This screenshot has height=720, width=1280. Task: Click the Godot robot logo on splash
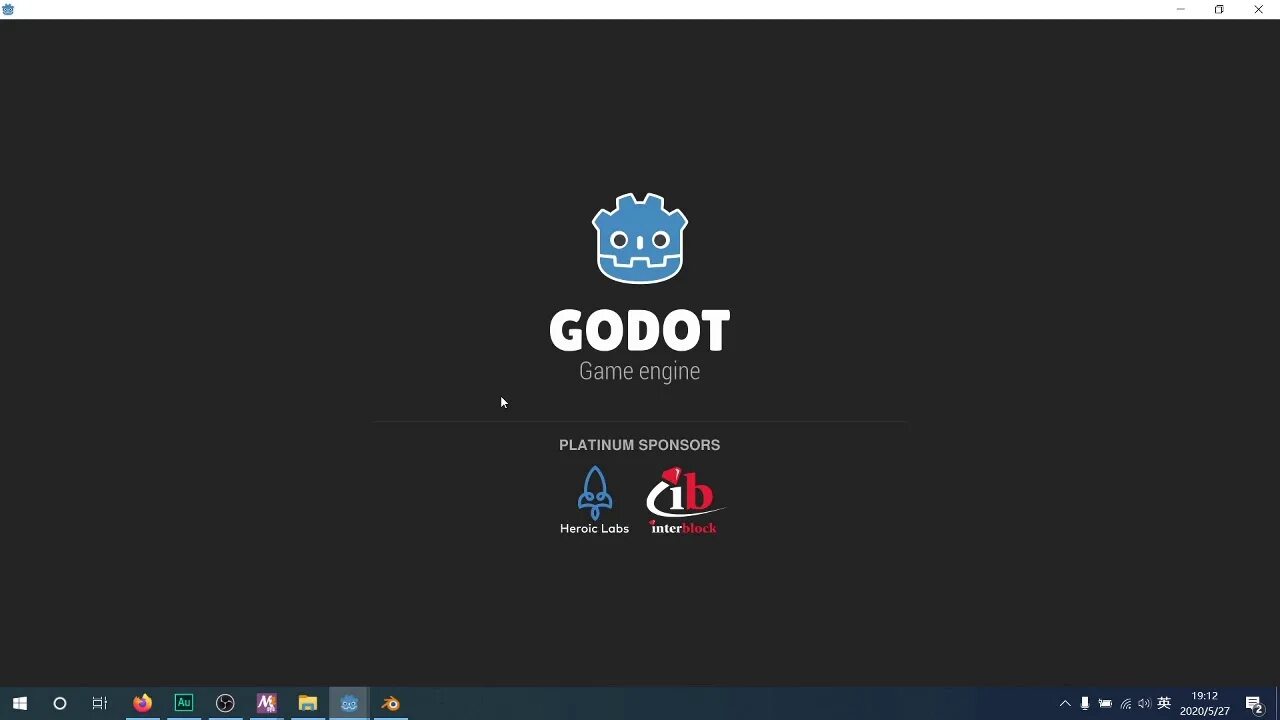pos(640,238)
